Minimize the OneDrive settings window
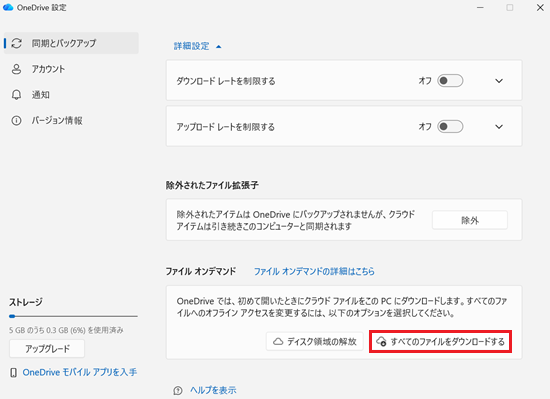550x399 pixels. coord(480,7)
